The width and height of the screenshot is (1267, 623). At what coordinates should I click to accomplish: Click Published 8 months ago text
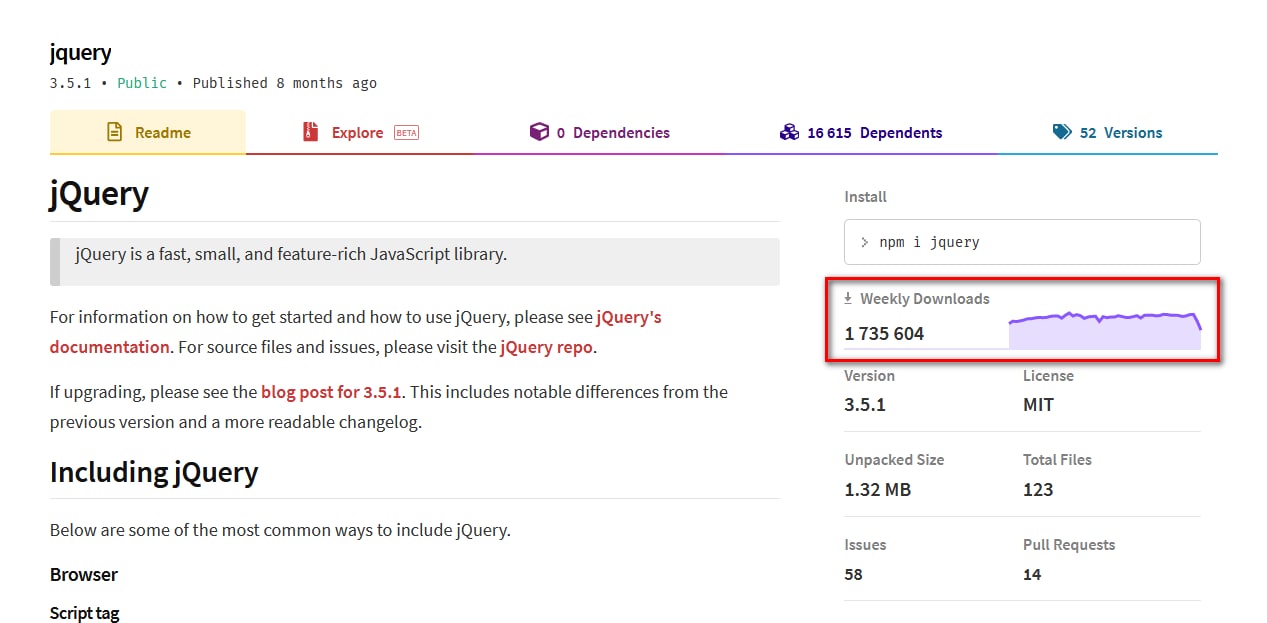coord(285,83)
